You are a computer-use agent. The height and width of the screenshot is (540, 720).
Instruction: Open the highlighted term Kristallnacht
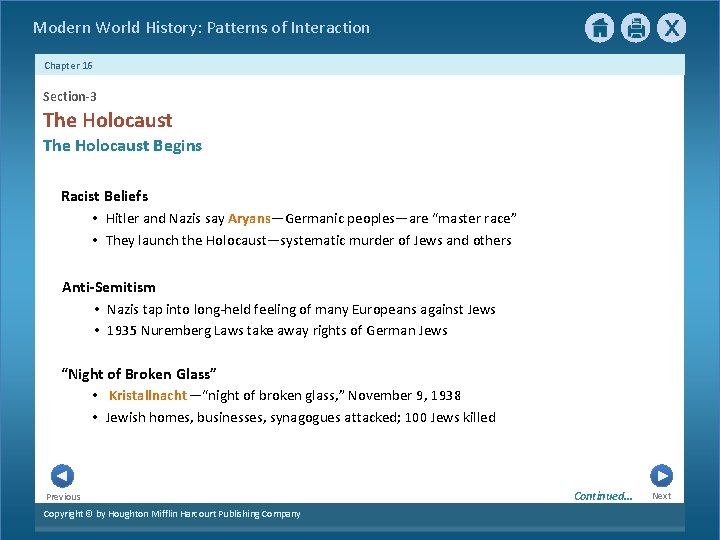tap(148, 395)
